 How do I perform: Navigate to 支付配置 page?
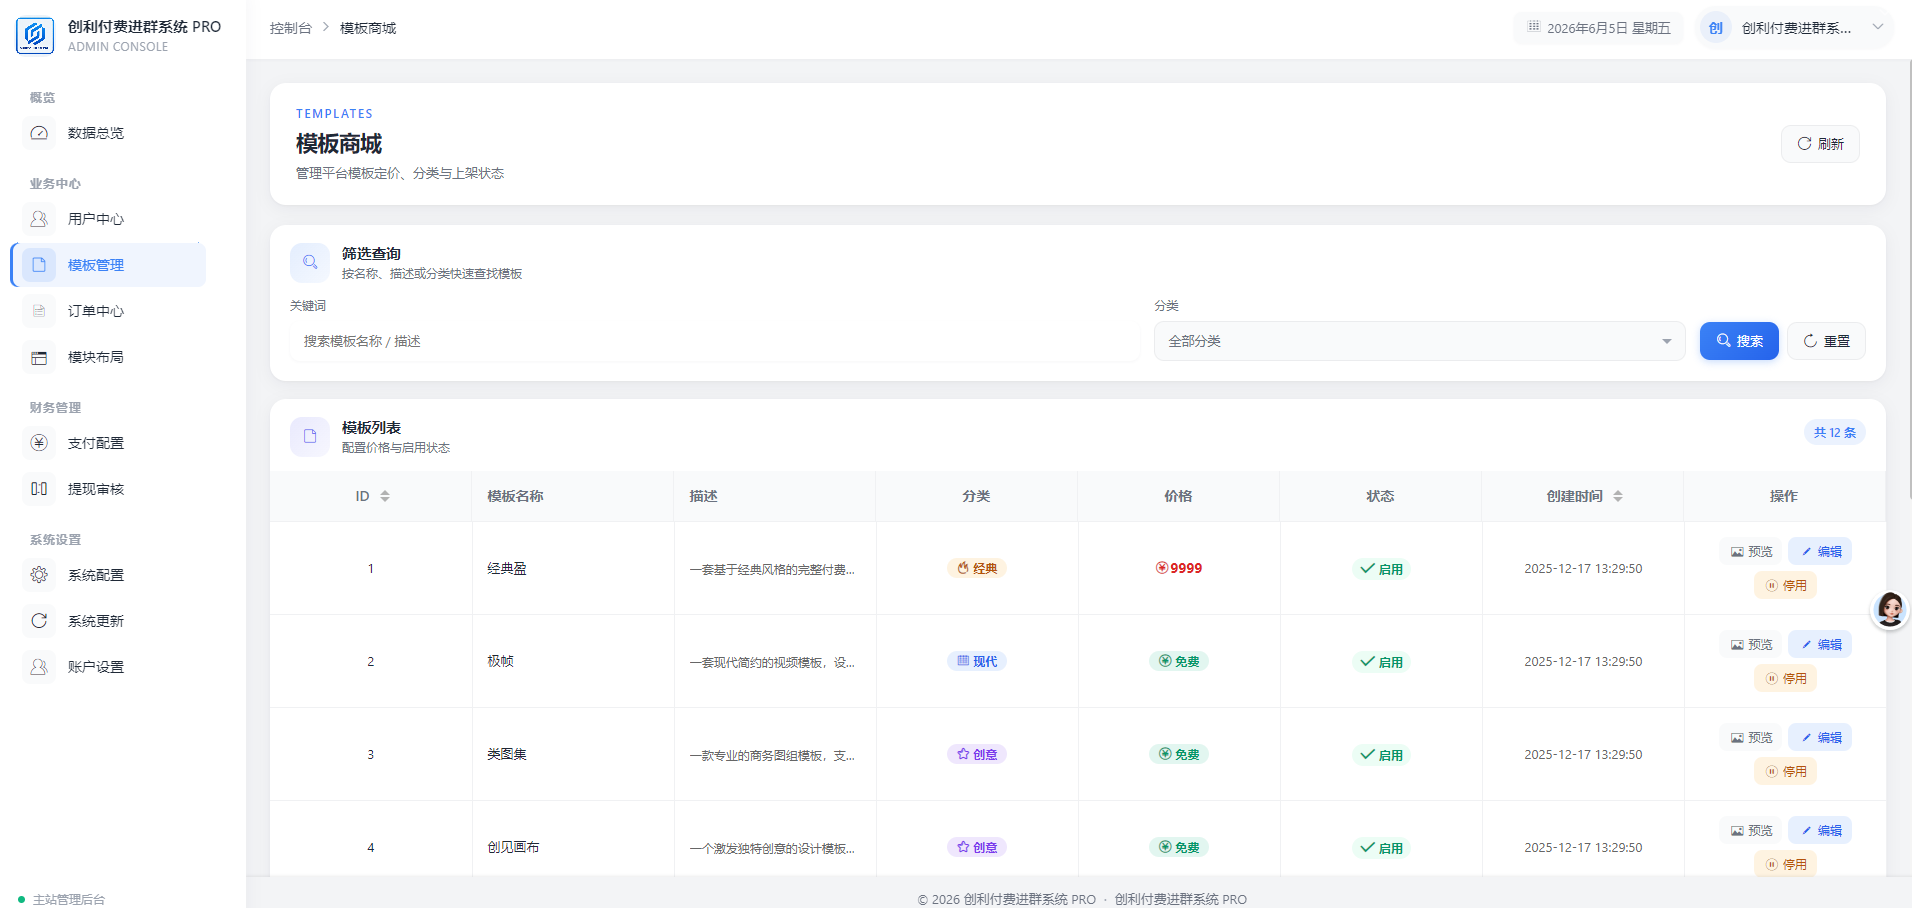[x=108, y=443]
